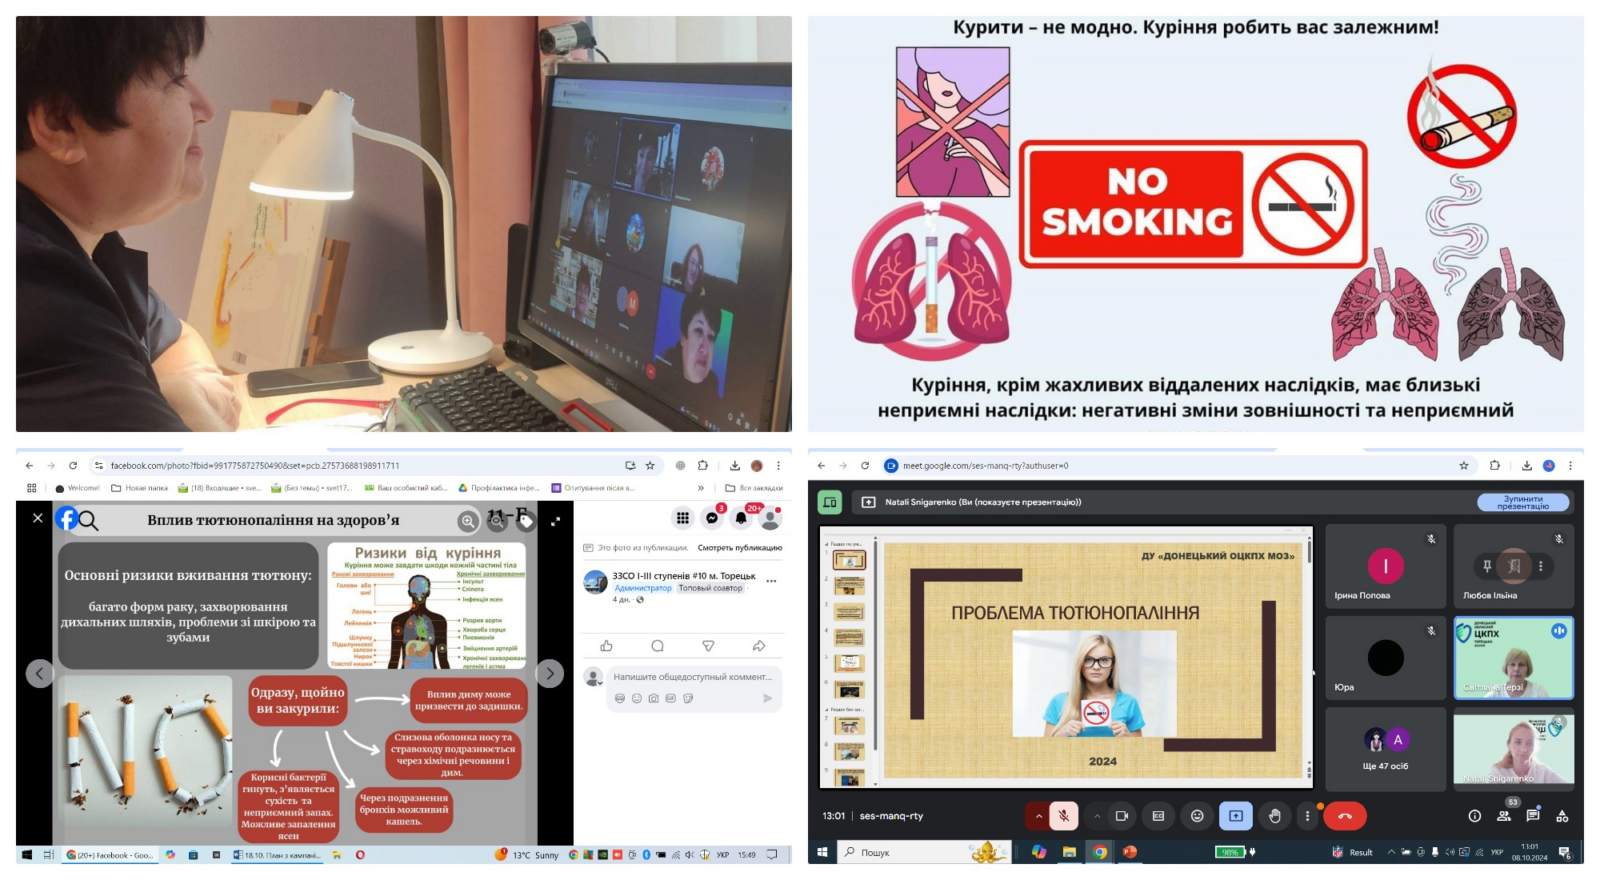Show the meeting participants list
Viewport: 1600px width, 880px height.
(1503, 816)
